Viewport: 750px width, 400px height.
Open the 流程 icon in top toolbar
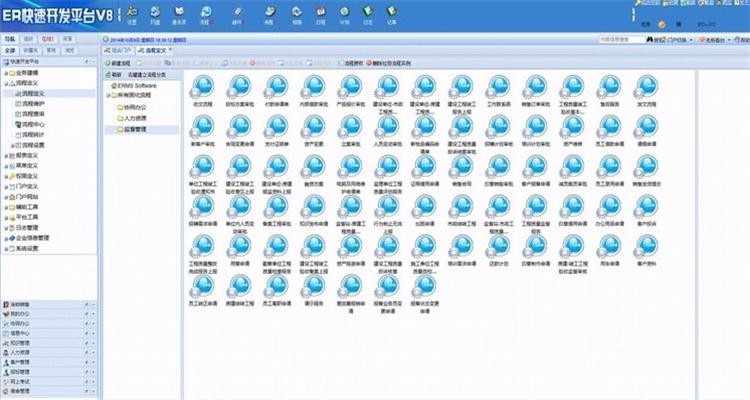(206, 15)
